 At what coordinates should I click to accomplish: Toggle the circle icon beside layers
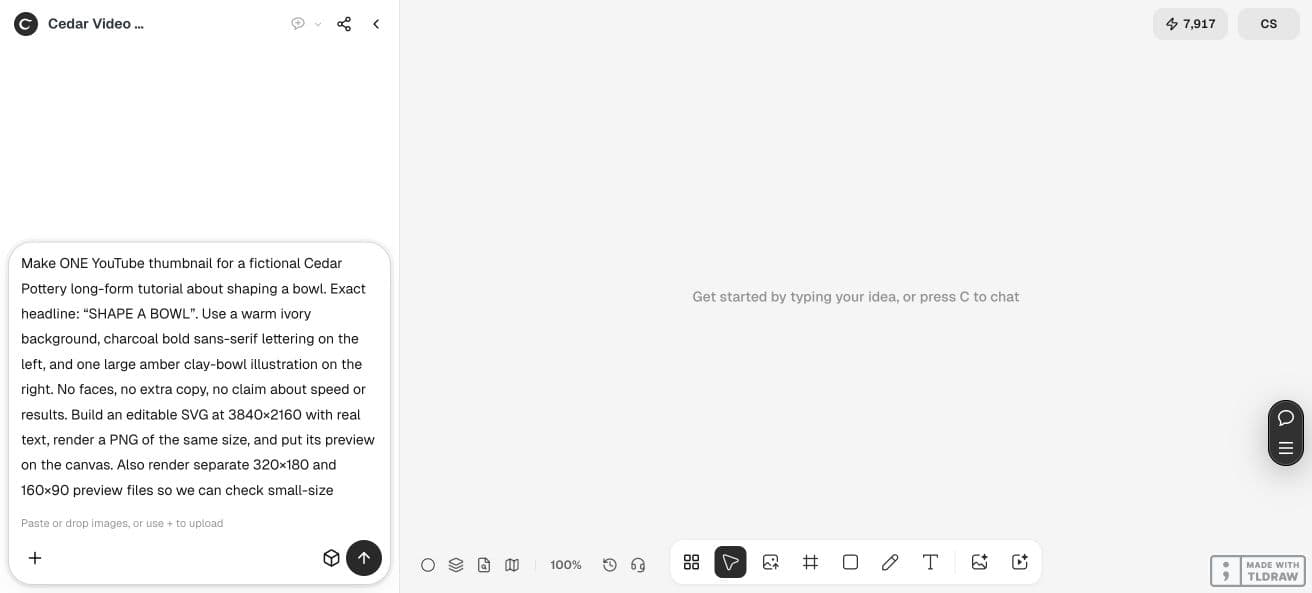[x=428, y=565]
